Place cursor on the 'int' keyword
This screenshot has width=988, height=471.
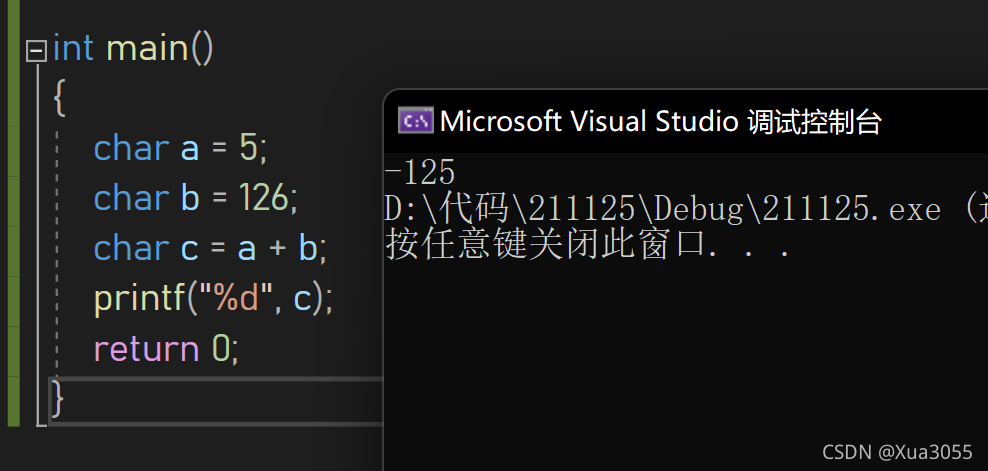click(73, 49)
